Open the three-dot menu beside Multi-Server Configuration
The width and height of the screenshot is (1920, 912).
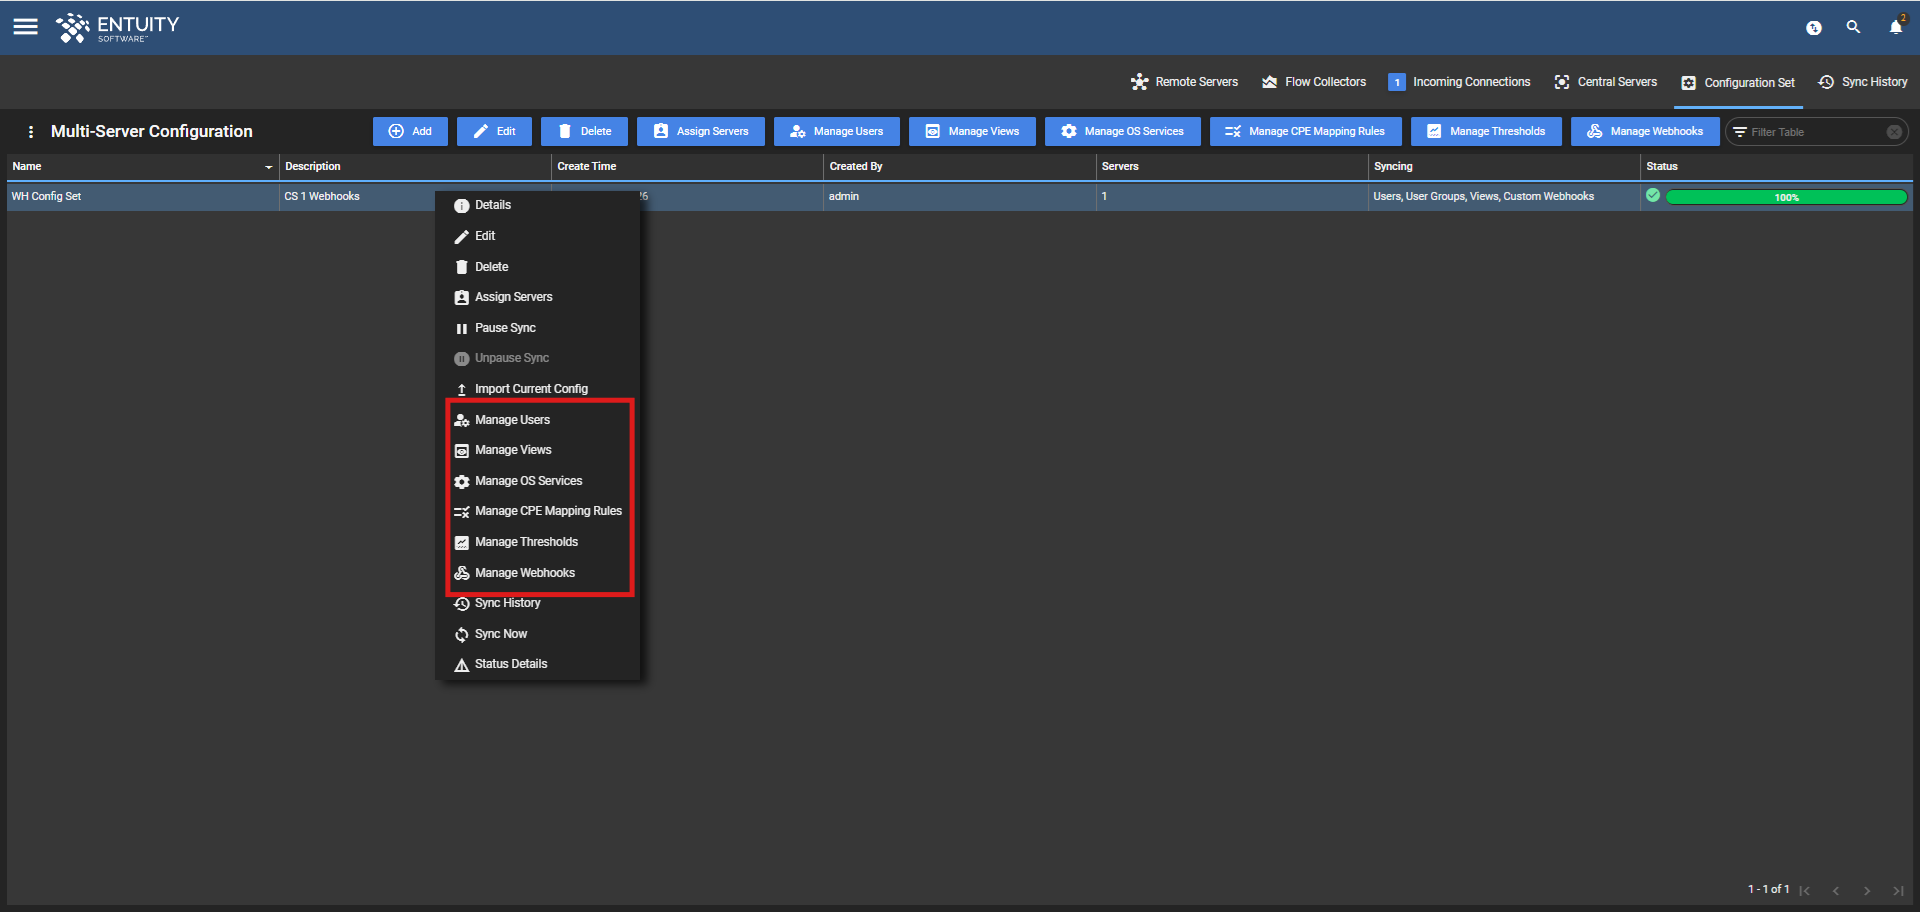31,131
